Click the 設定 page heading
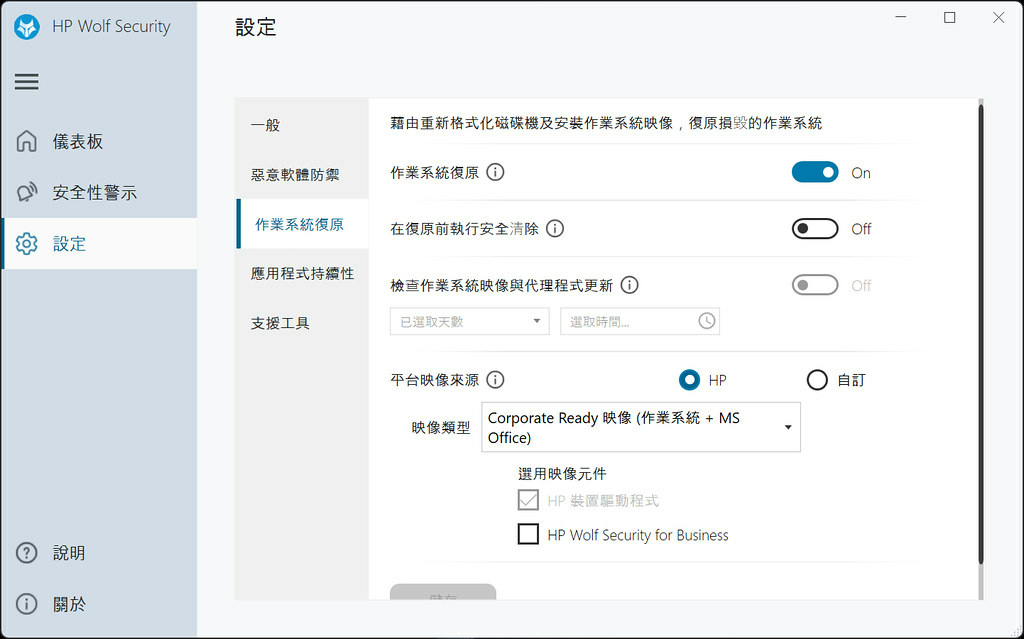1024x639 pixels. pos(256,27)
